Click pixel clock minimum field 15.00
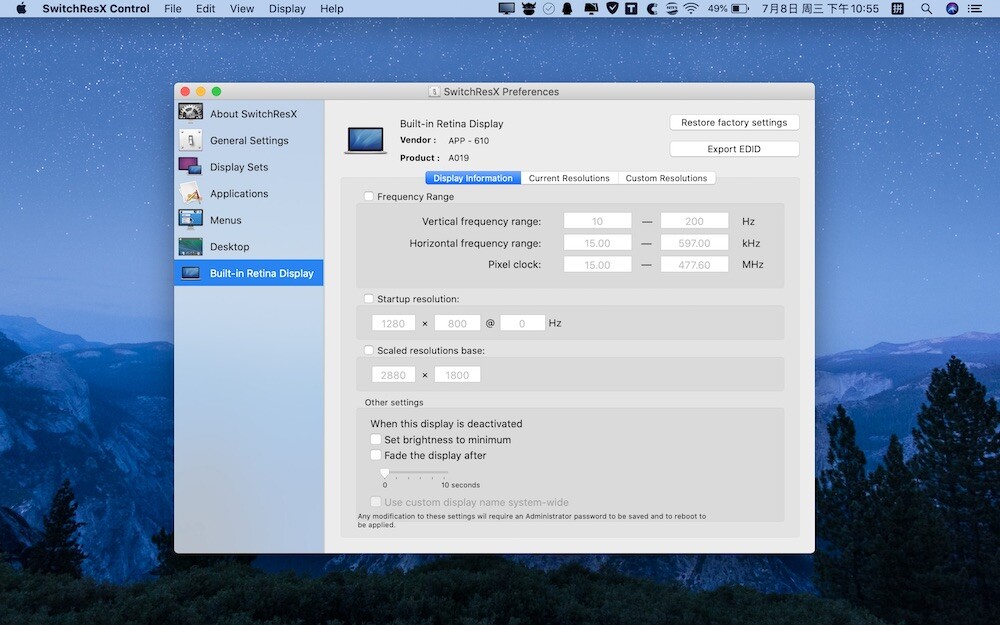The image size is (1000, 625). [x=598, y=264]
